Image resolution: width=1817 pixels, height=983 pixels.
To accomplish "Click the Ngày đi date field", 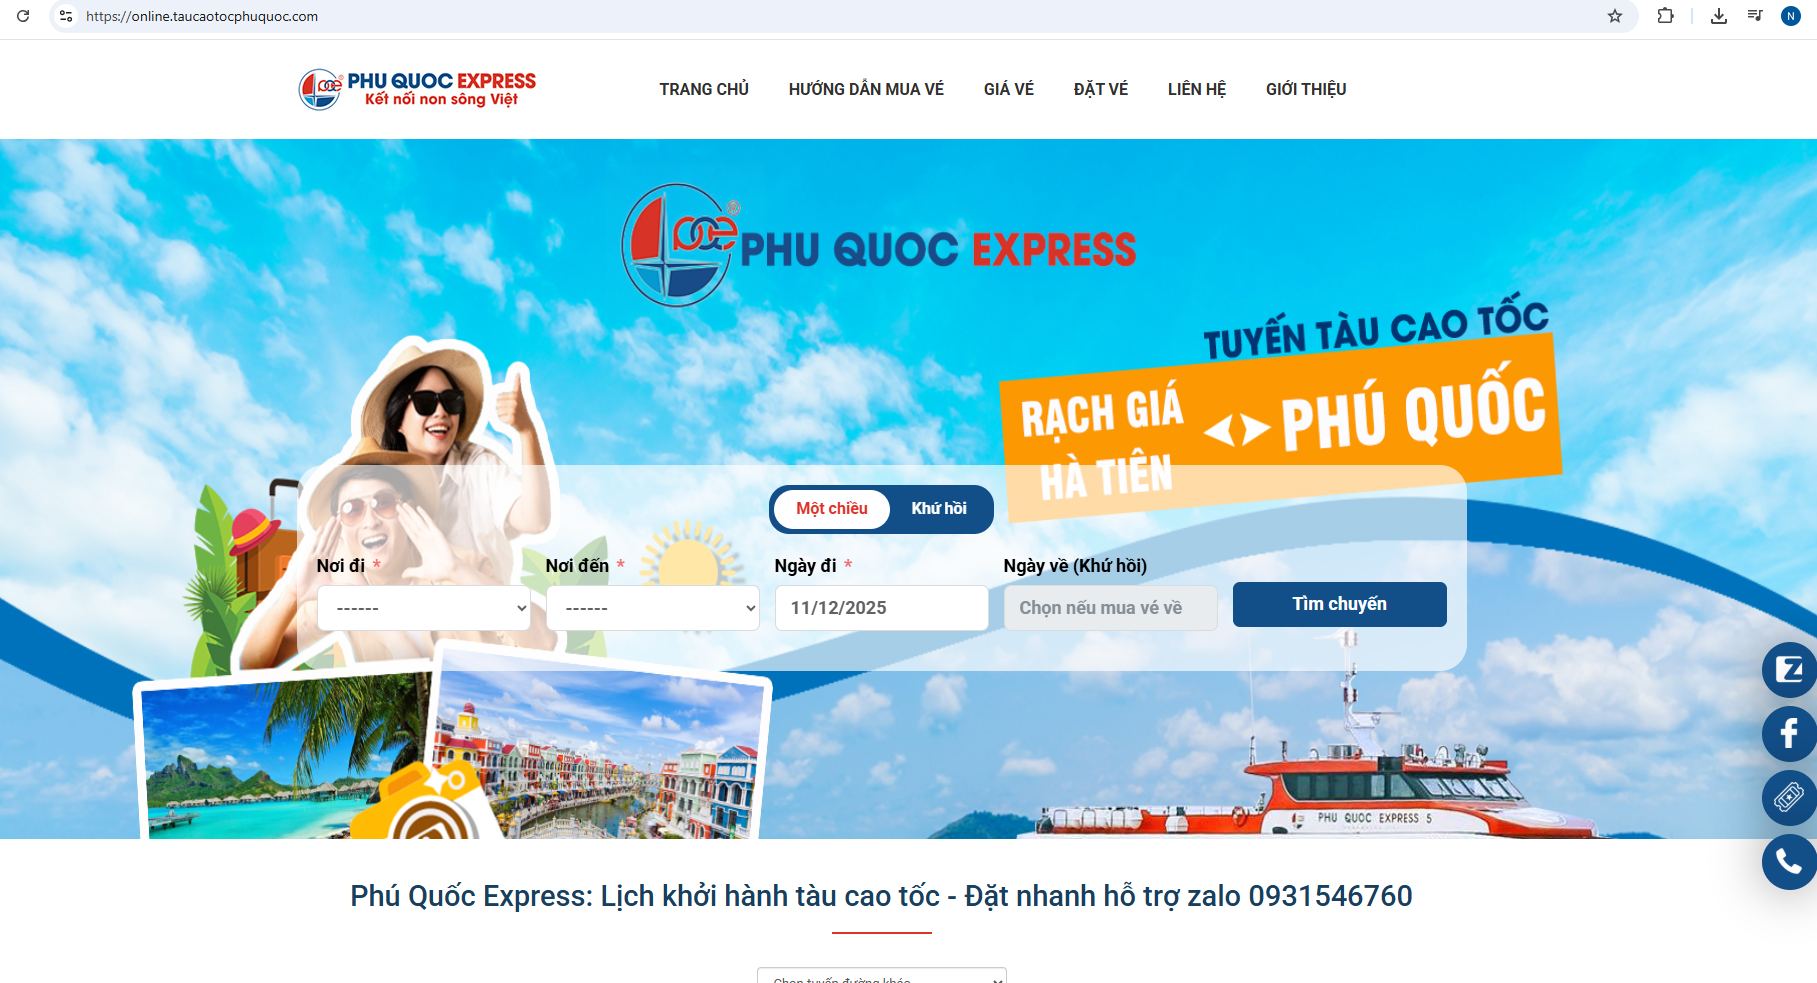I will 882,608.
